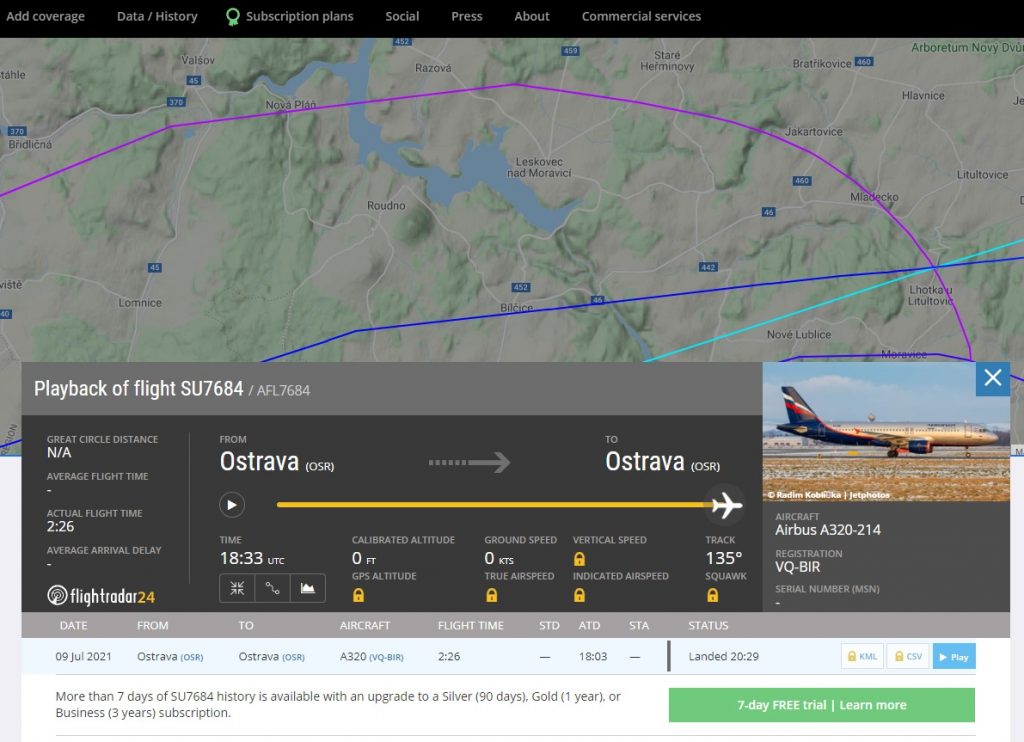Click the Airbus A320-214 aircraft label

point(827,530)
